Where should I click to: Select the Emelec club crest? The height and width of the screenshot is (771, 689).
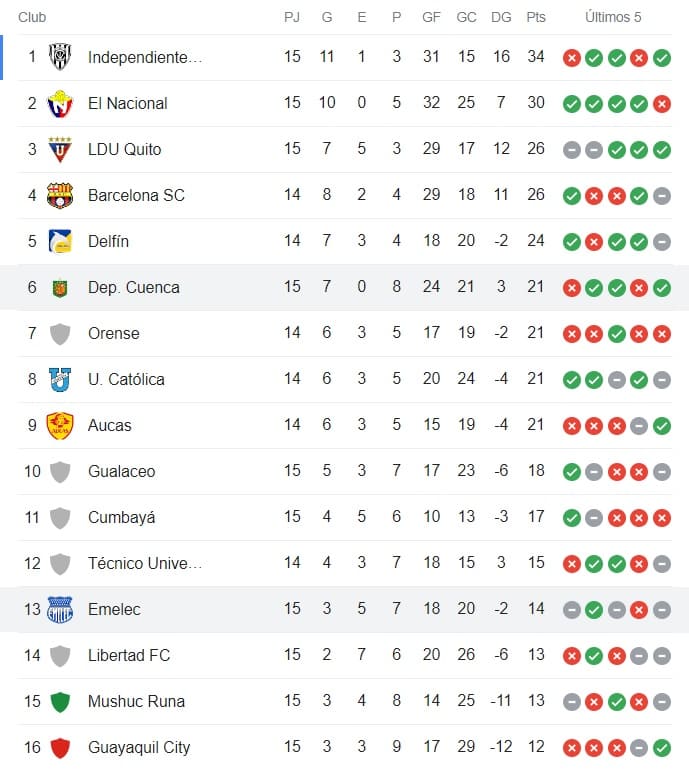(60, 609)
